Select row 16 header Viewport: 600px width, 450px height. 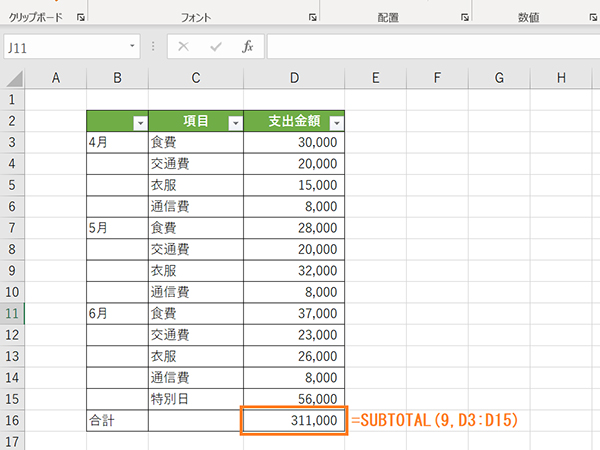point(12,421)
